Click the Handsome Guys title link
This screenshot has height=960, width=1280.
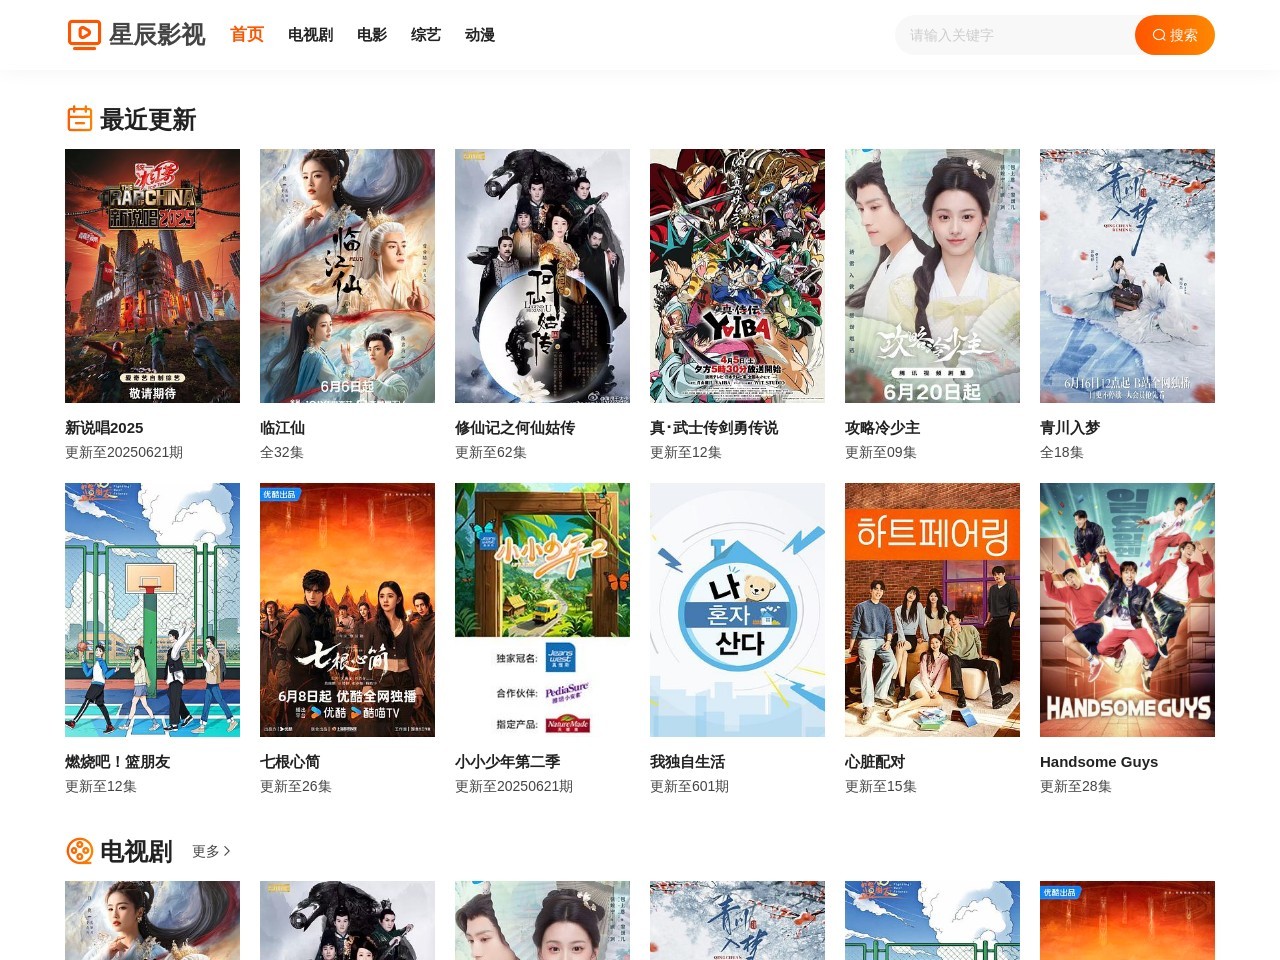[1099, 761]
